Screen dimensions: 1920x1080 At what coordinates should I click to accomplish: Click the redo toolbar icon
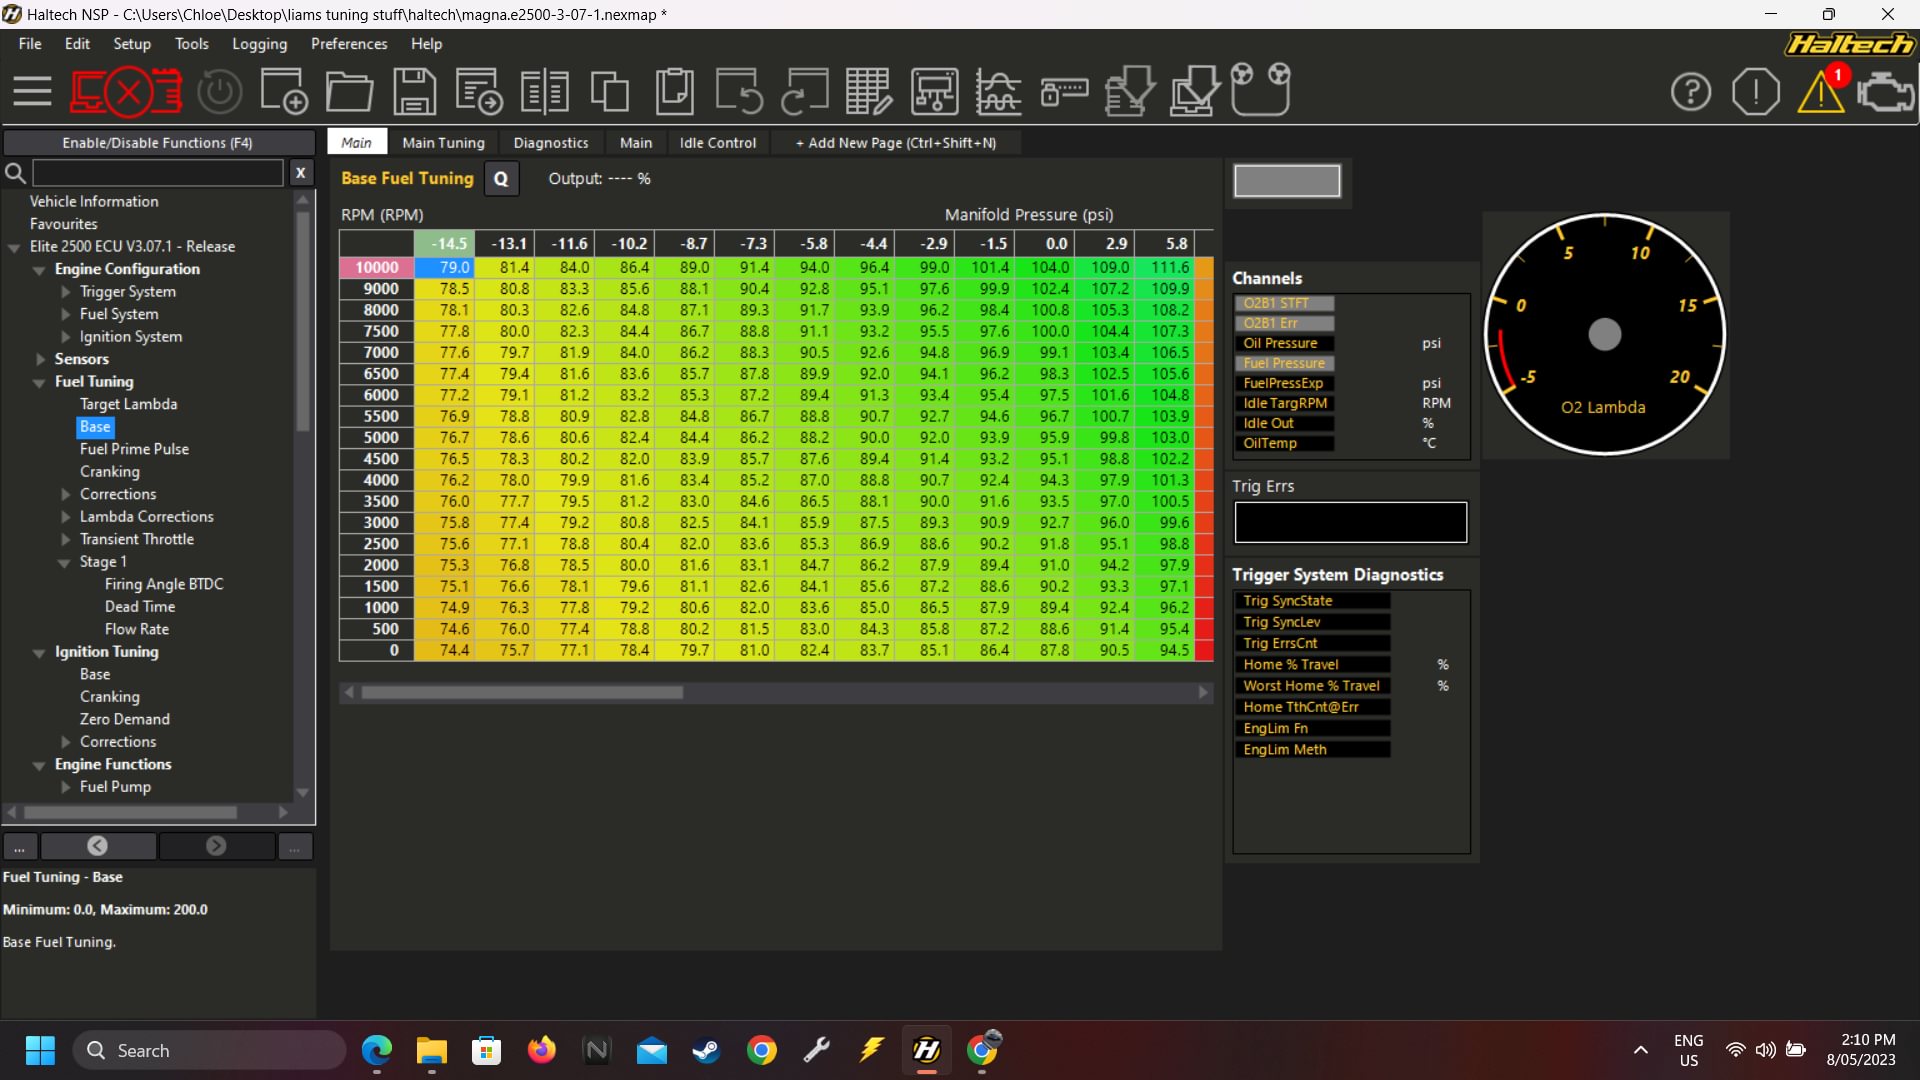(x=805, y=92)
